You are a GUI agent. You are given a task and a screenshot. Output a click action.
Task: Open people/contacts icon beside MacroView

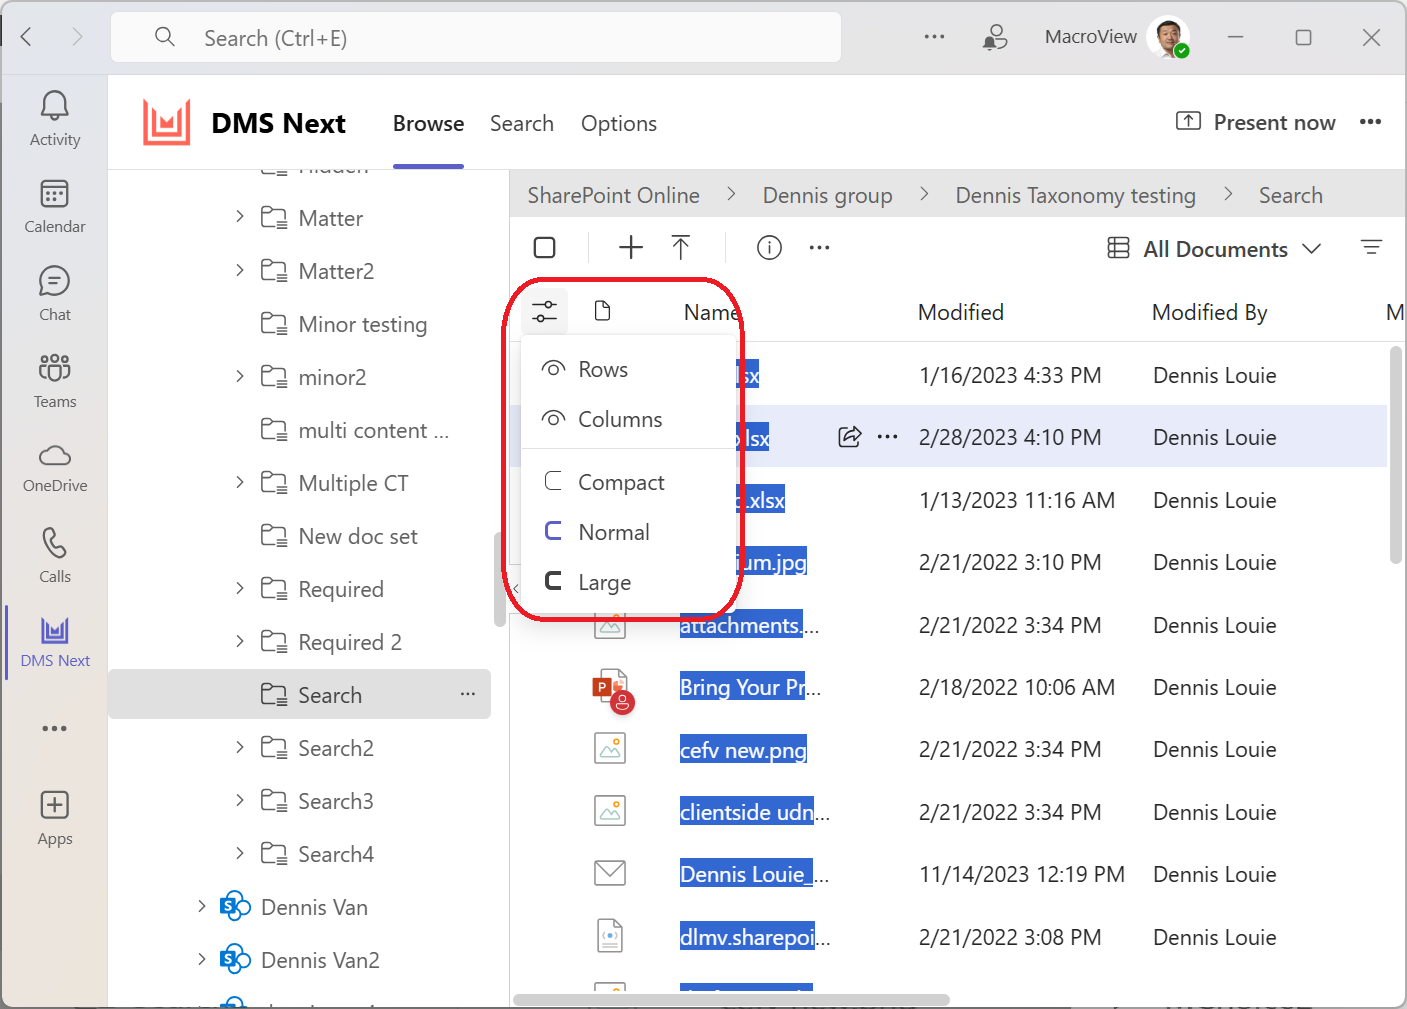pos(994,37)
